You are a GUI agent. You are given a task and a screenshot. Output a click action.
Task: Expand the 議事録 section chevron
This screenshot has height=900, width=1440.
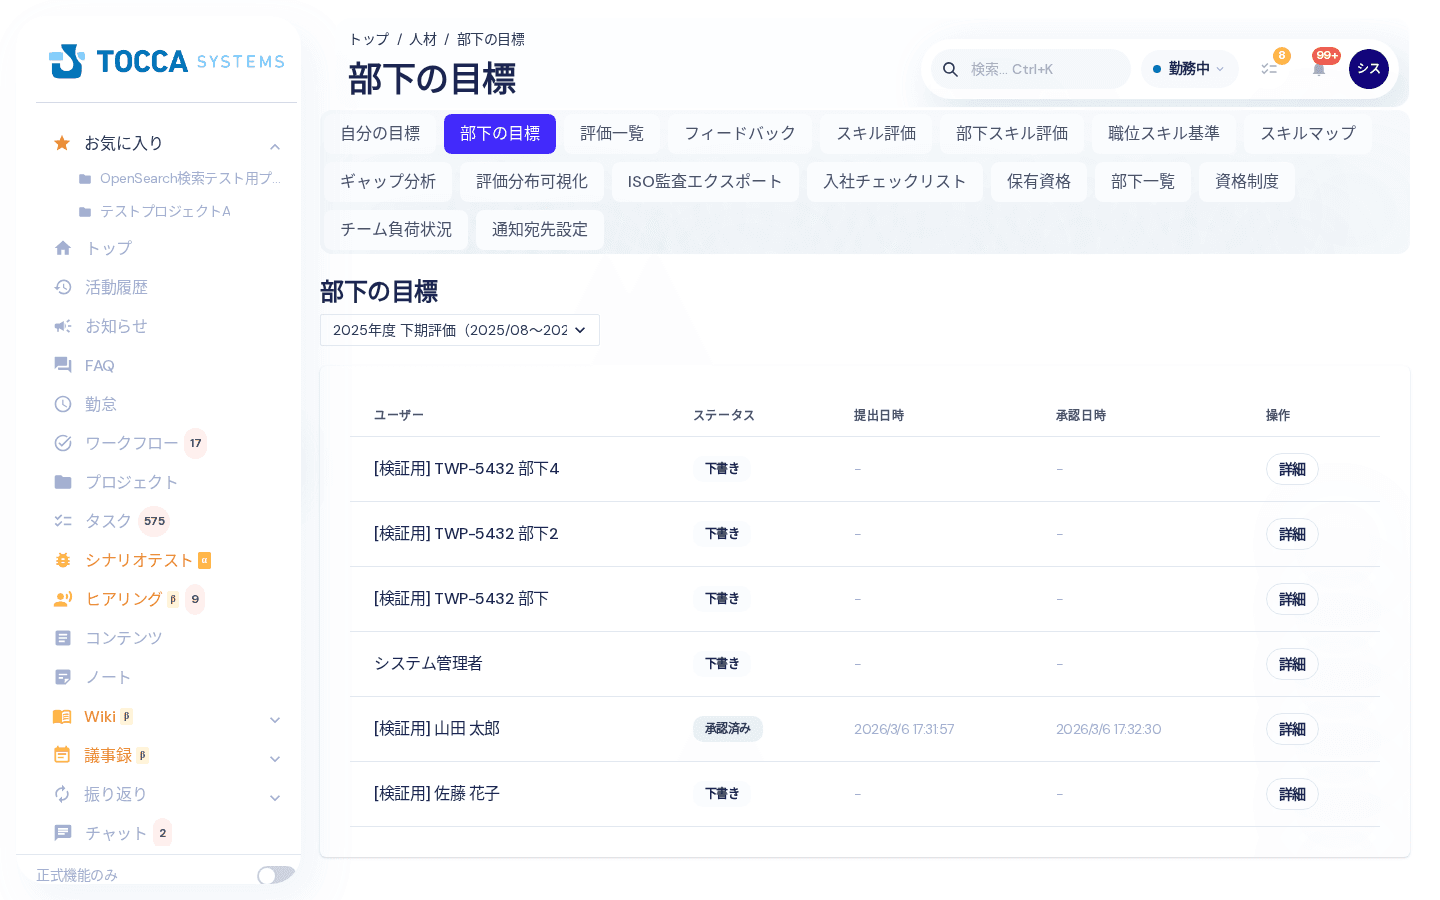click(275, 758)
